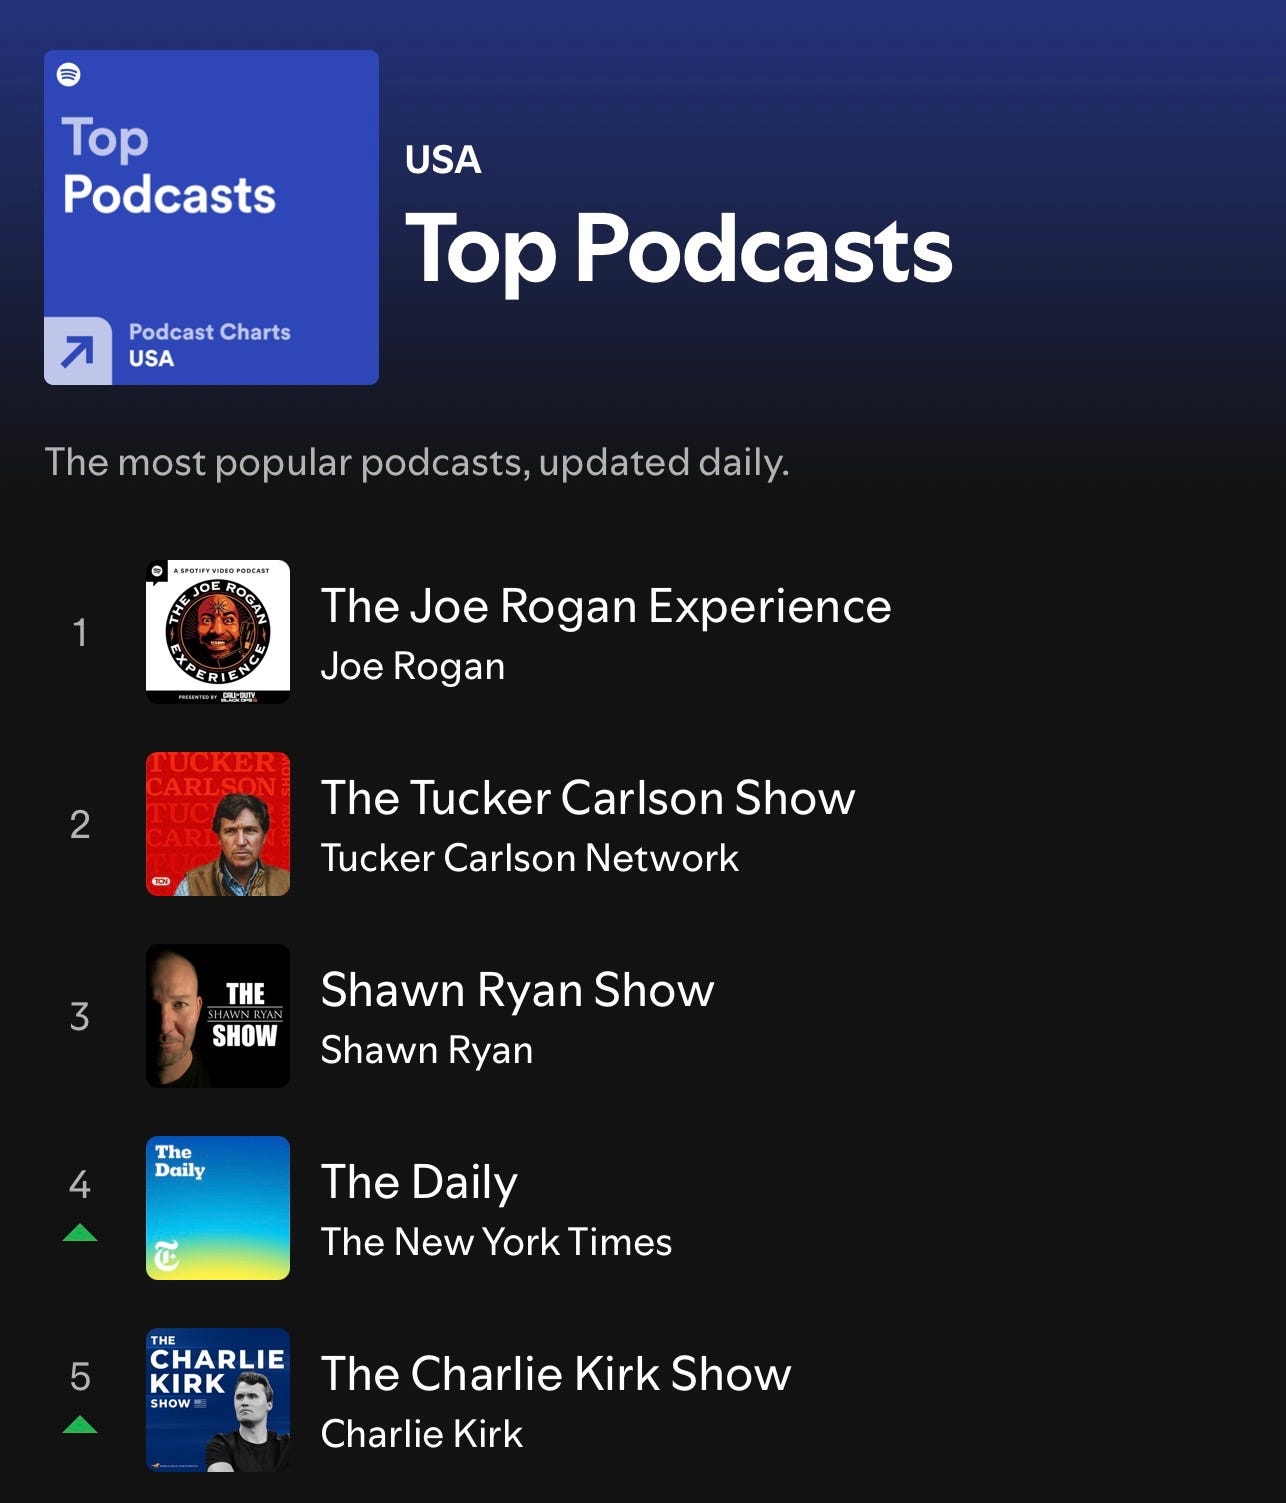Click the large Top Podcasts heading
This screenshot has width=1286, height=1503.
pos(679,250)
